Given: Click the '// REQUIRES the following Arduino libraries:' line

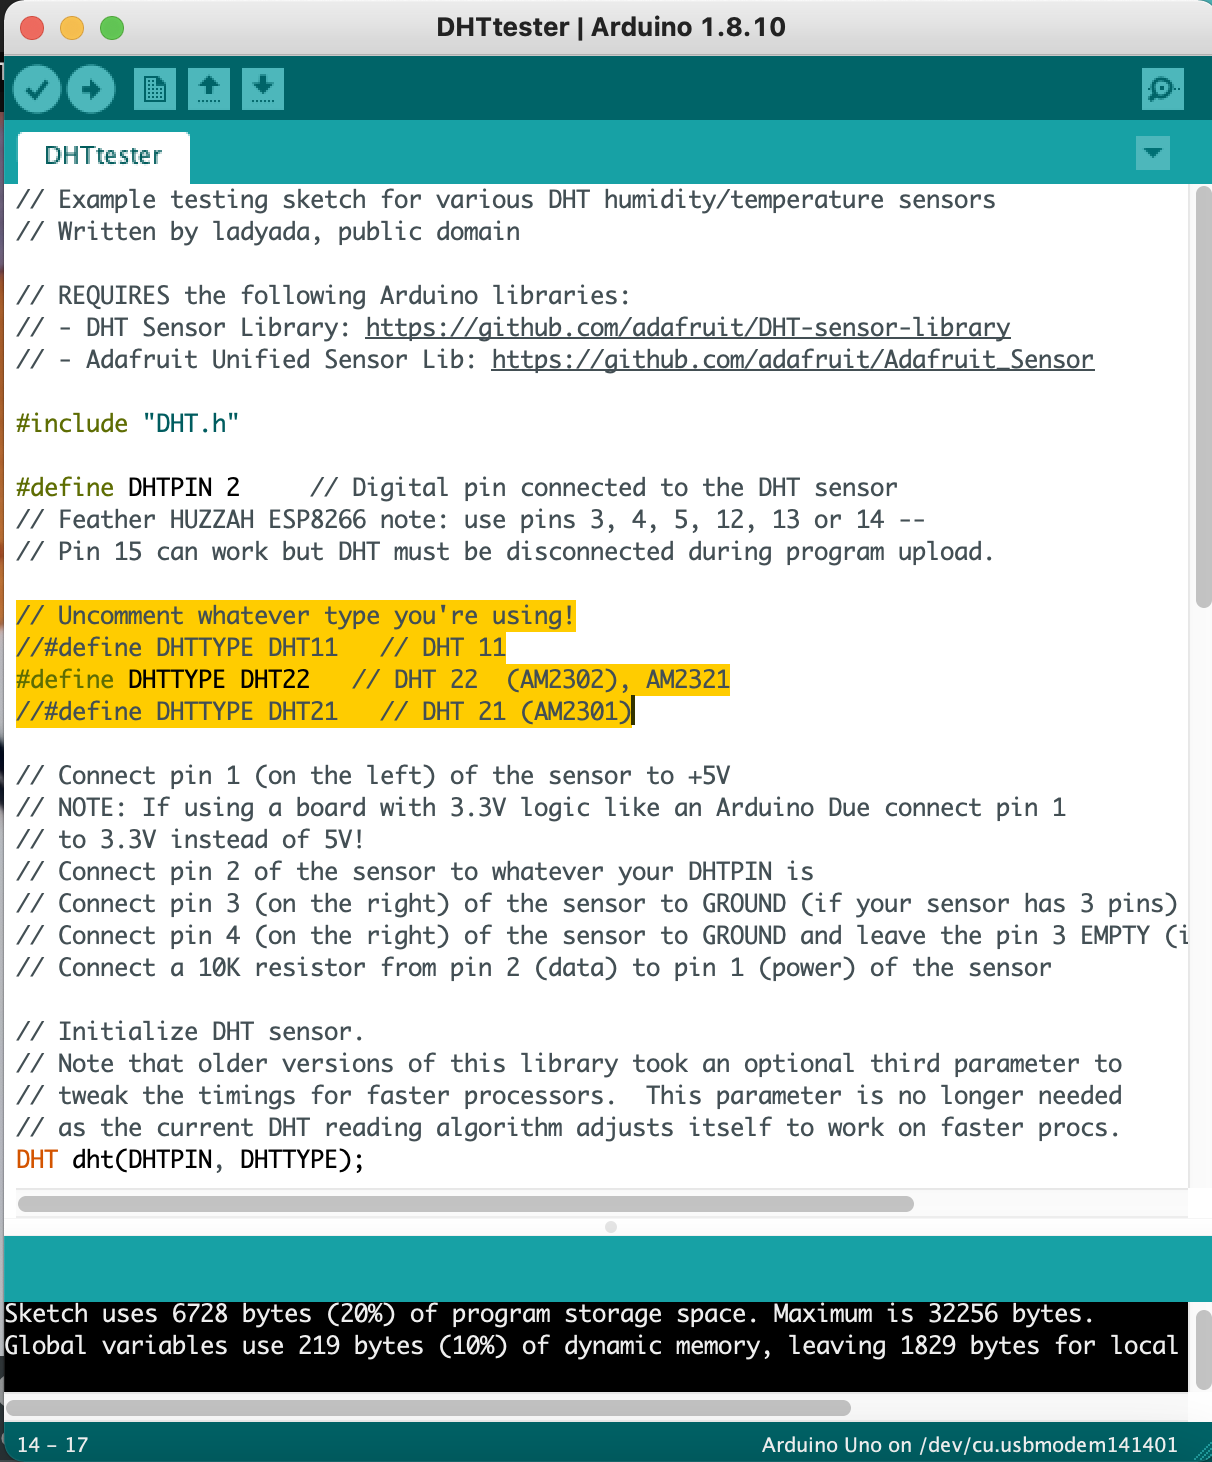Looking at the screenshot, I should [324, 296].
